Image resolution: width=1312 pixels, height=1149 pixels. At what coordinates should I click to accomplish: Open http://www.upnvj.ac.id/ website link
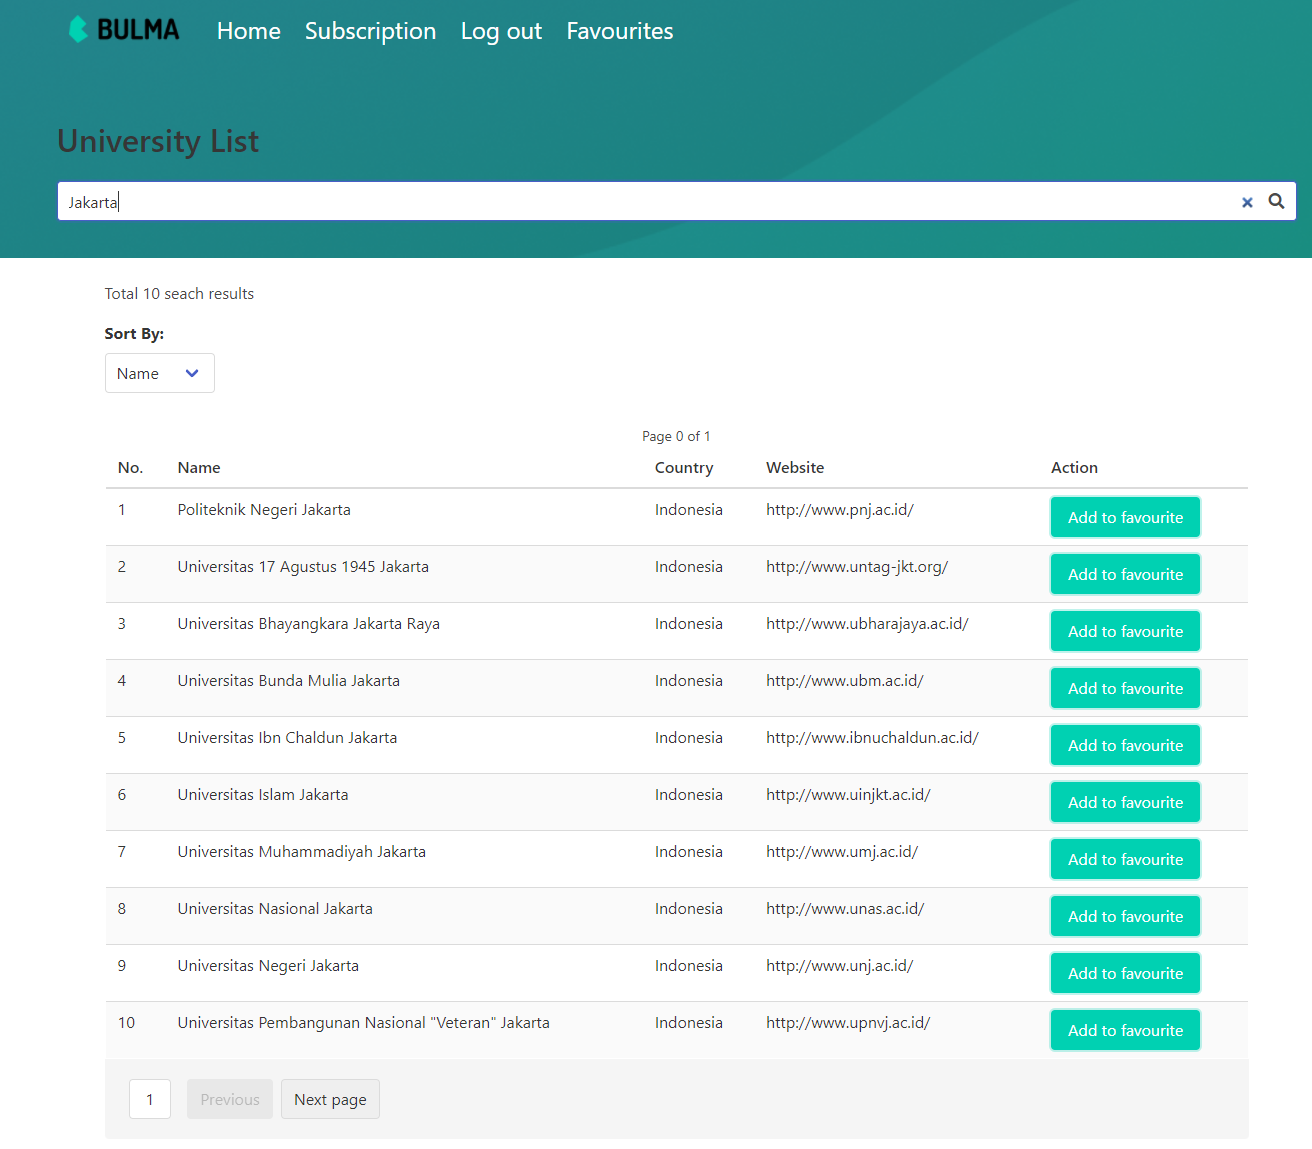pos(847,1022)
